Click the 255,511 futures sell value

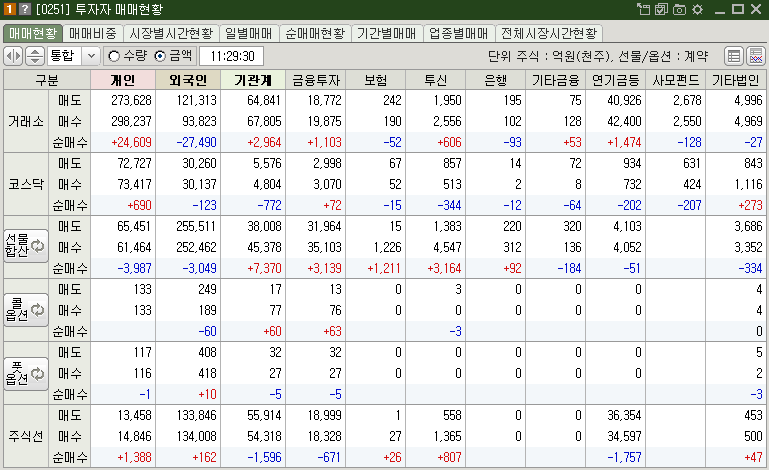196,227
